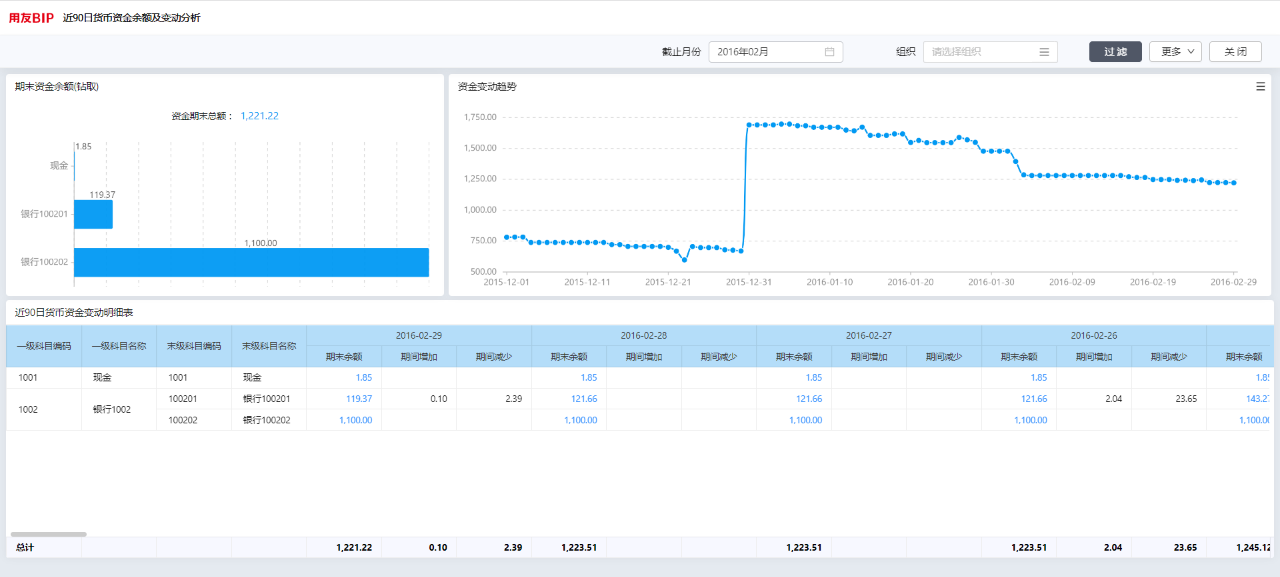Click the last data point on trend line

pos(1235,183)
